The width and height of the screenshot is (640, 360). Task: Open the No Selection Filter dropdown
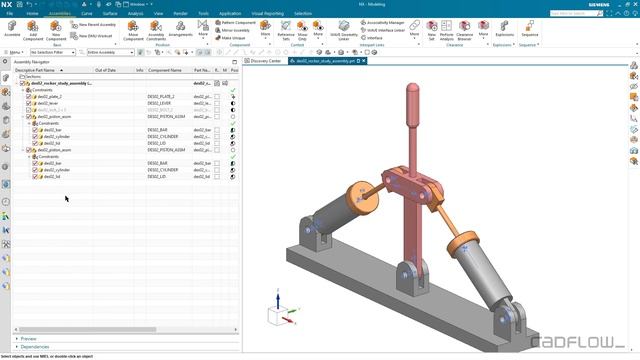pos(53,52)
